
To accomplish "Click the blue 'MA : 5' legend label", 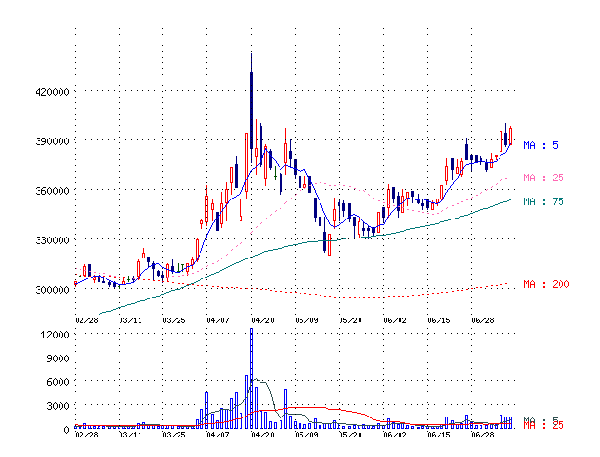I will tap(541, 145).
